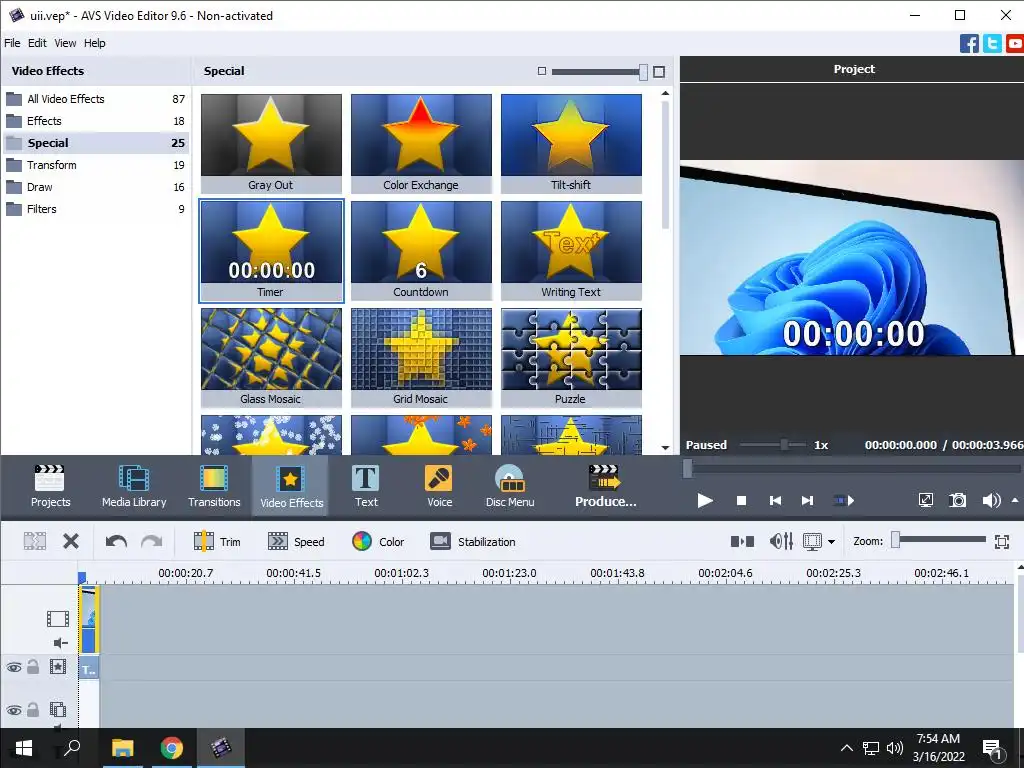This screenshot has width=1024, height=768.
Task: Open the Text effects panel
Action: tap(366, 487)
